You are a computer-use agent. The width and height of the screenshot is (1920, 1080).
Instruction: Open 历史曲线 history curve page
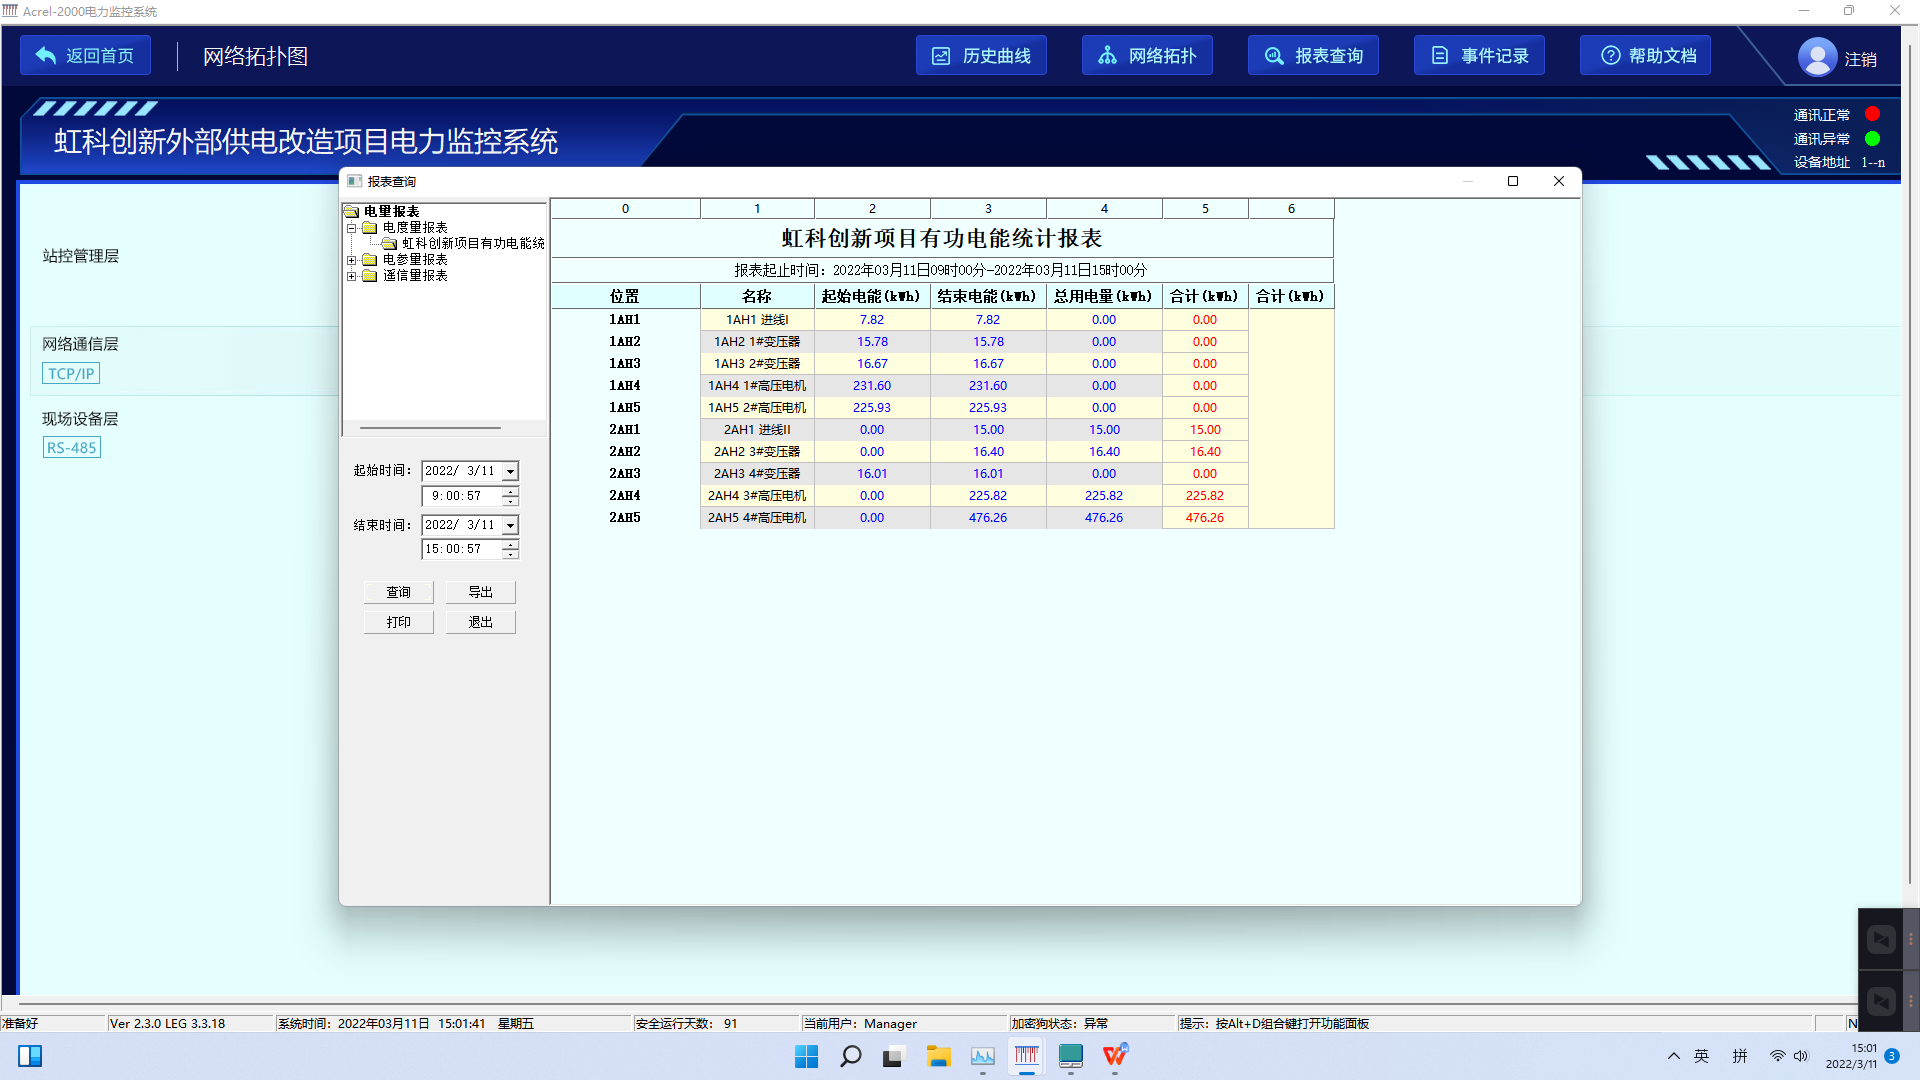(x=981, y=56)
